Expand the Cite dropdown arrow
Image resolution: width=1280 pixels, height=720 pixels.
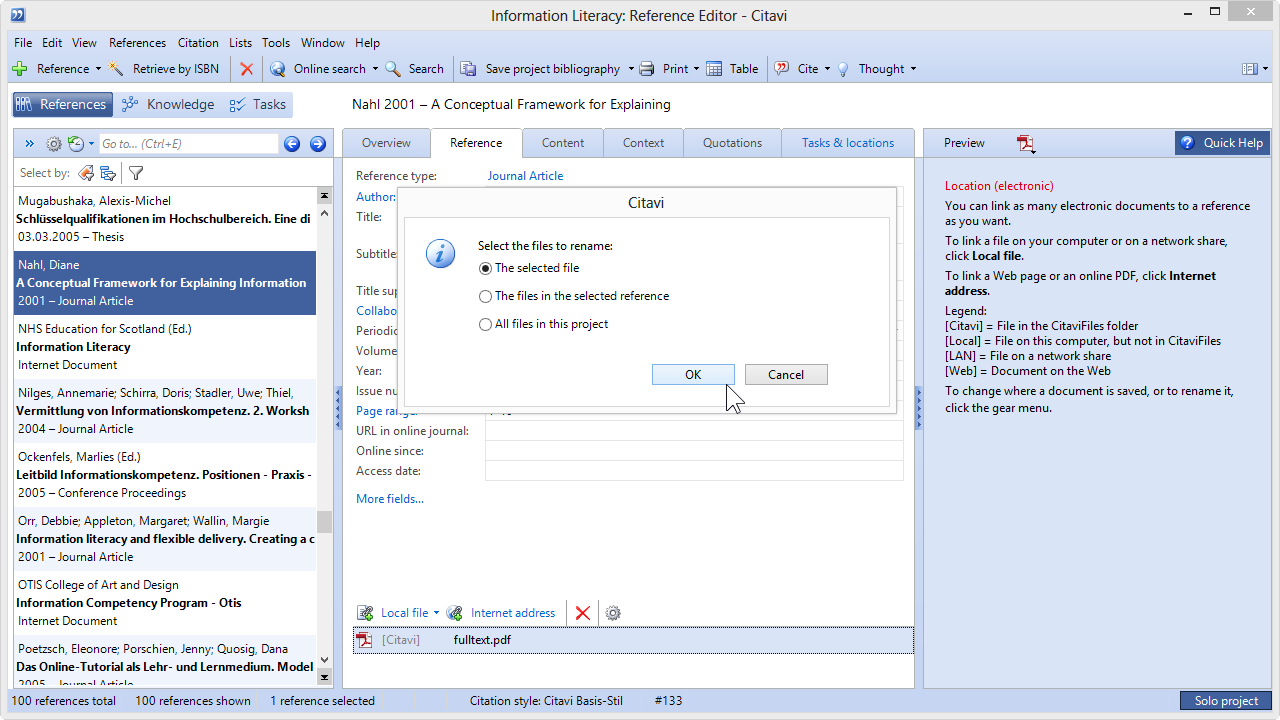tap(828, 69)
